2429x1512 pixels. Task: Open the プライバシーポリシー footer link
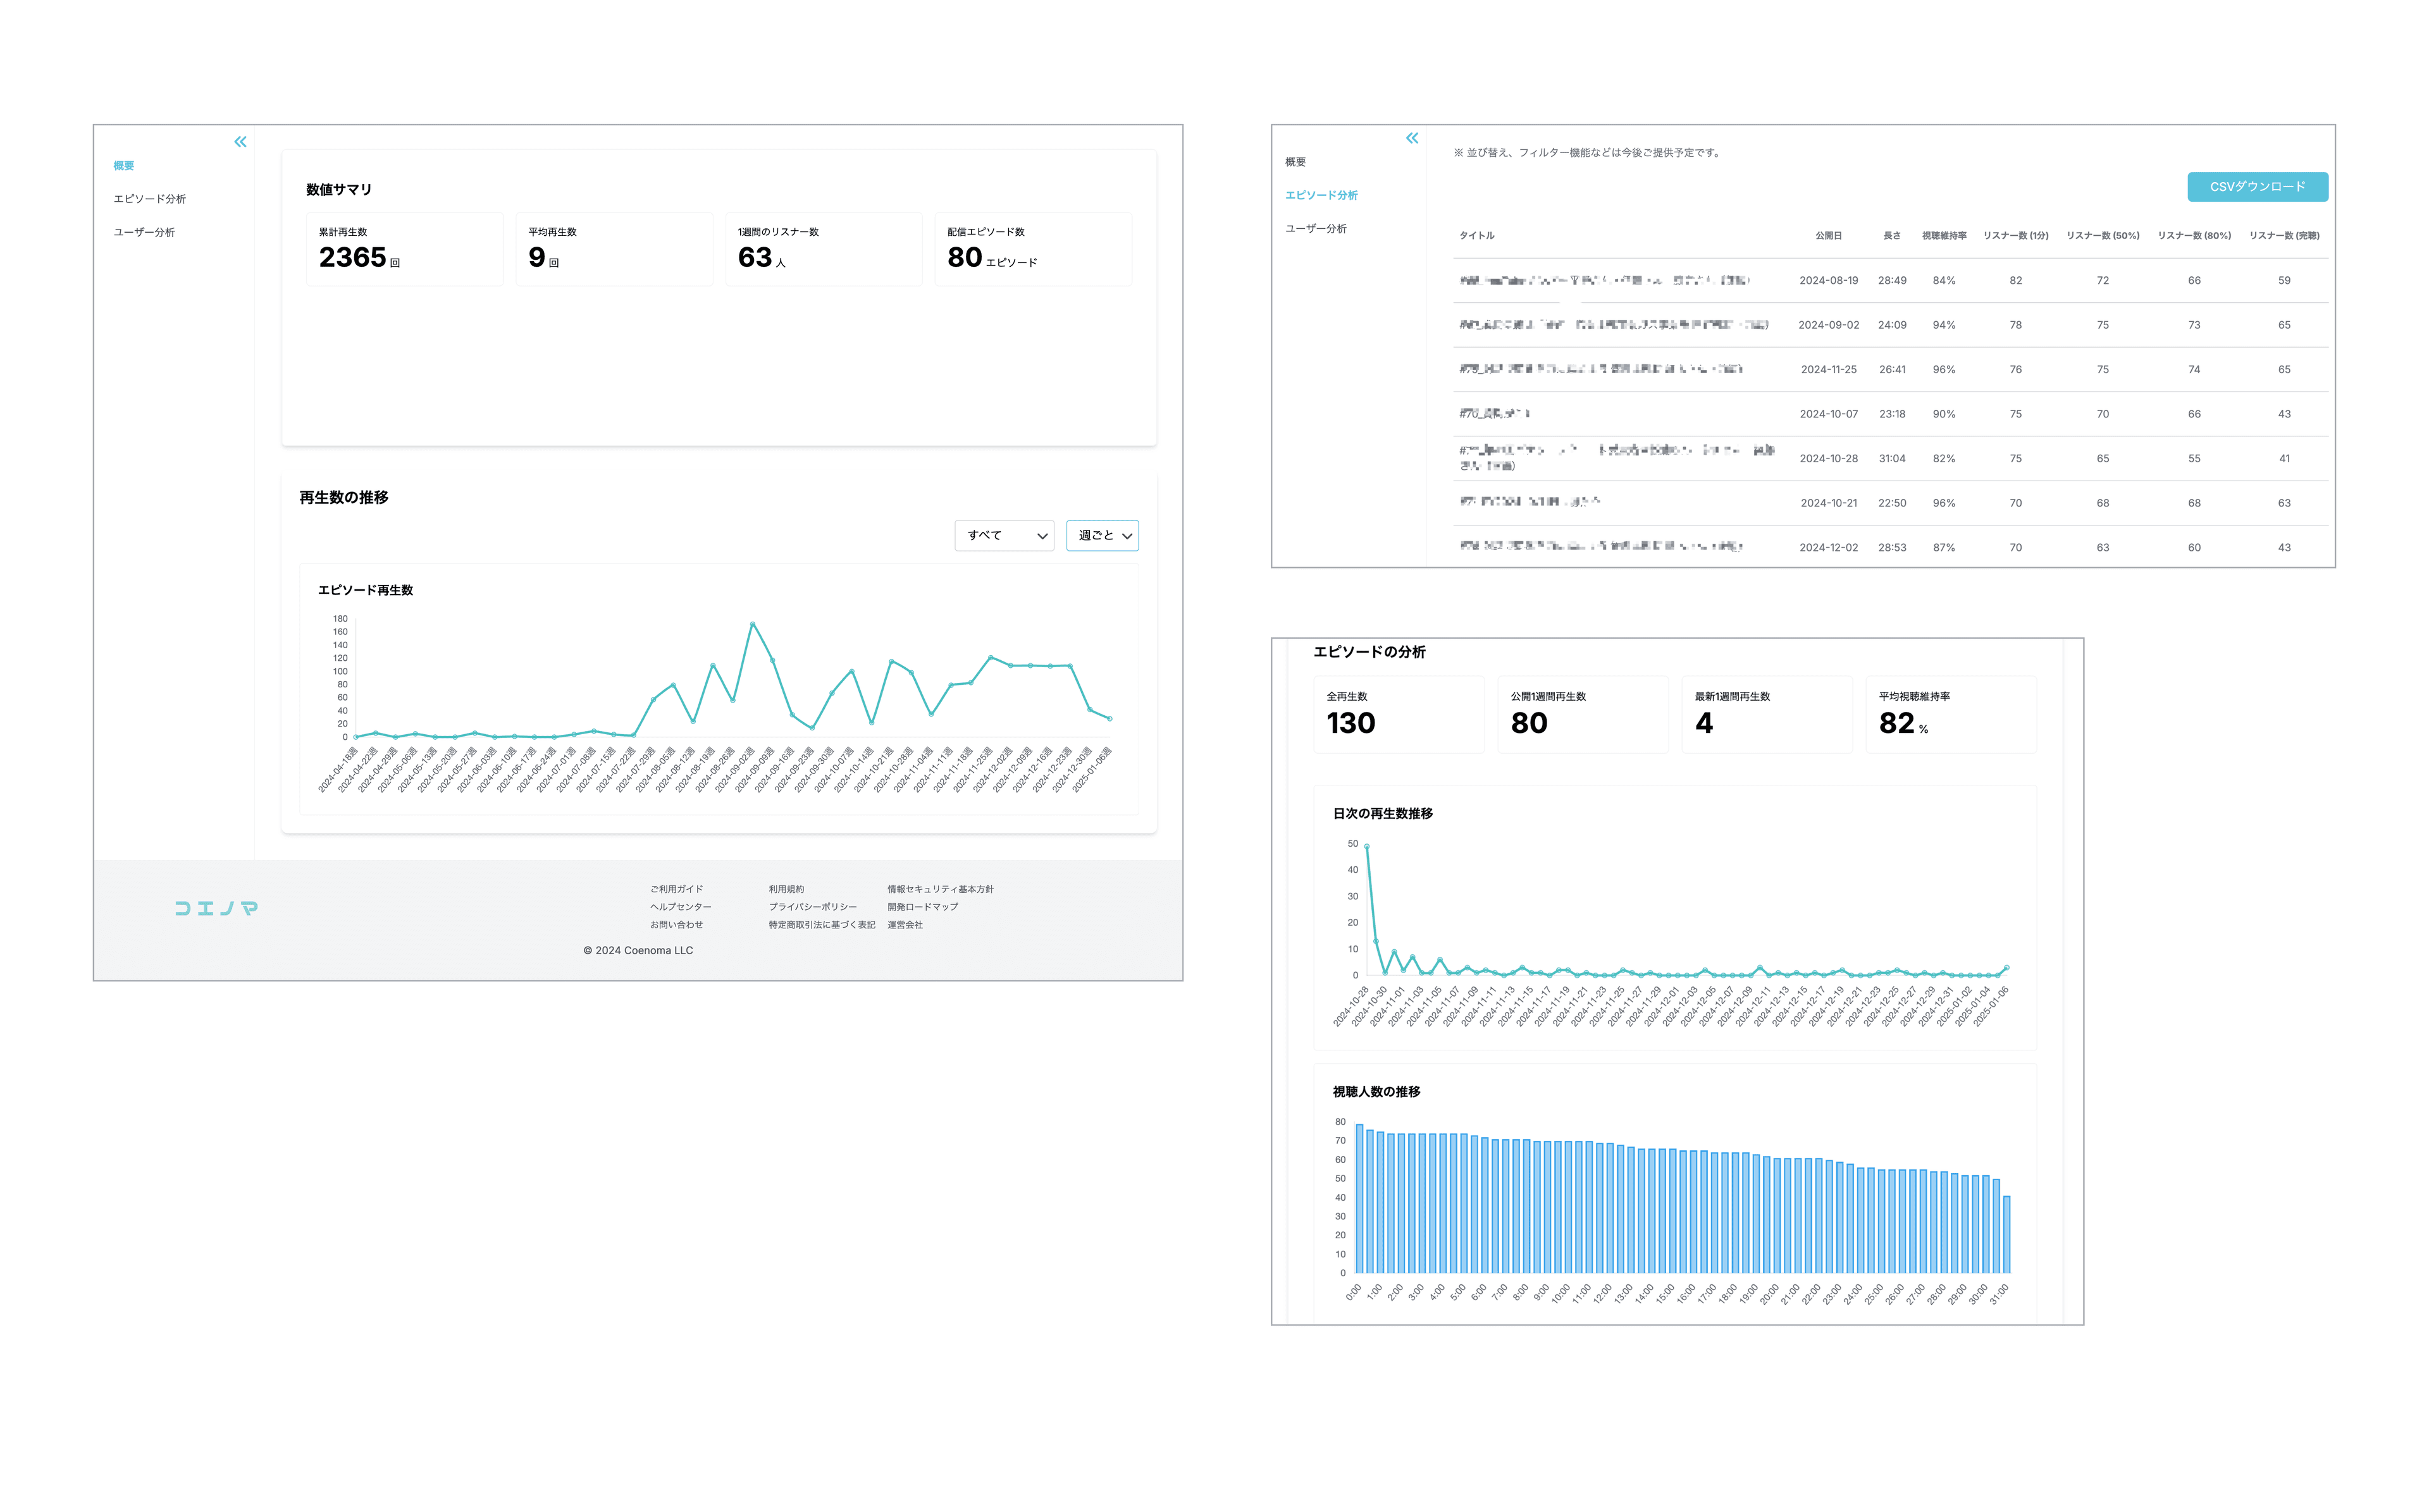pos(812,907)
